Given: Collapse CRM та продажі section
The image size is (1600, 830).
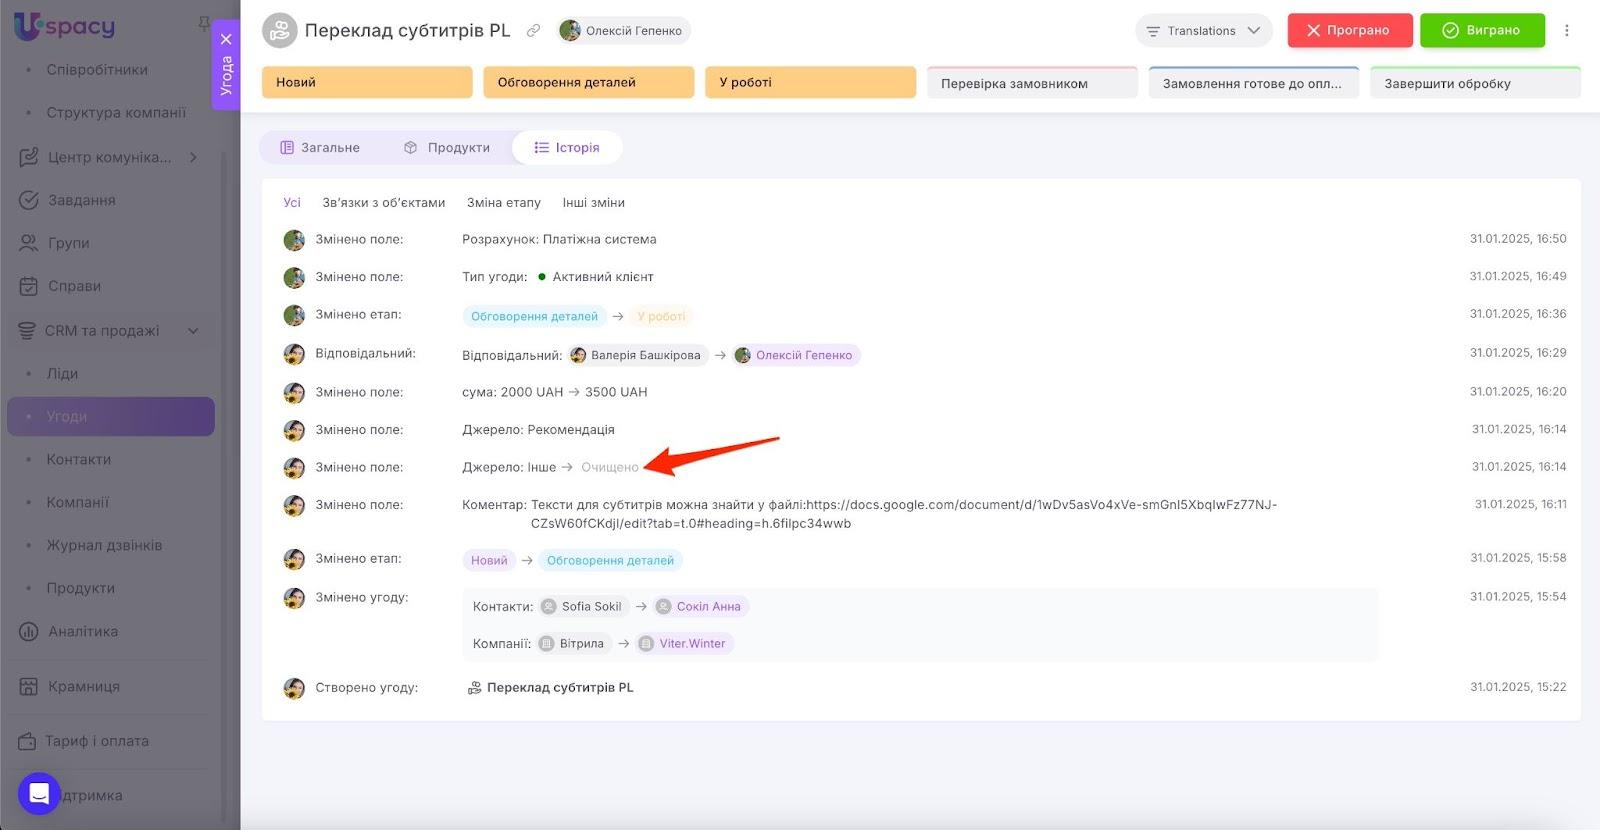Looking at the screenshot, I should click(193, 331).
